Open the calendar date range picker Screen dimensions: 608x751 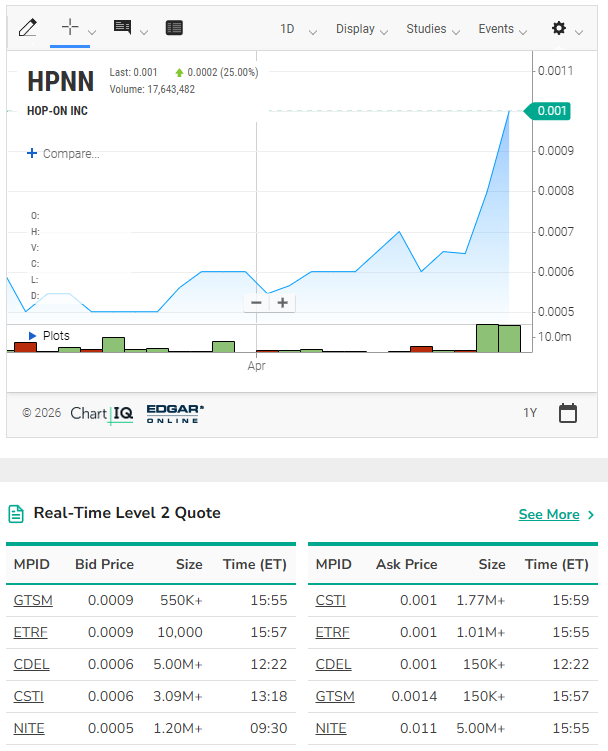tap(568, 413)
